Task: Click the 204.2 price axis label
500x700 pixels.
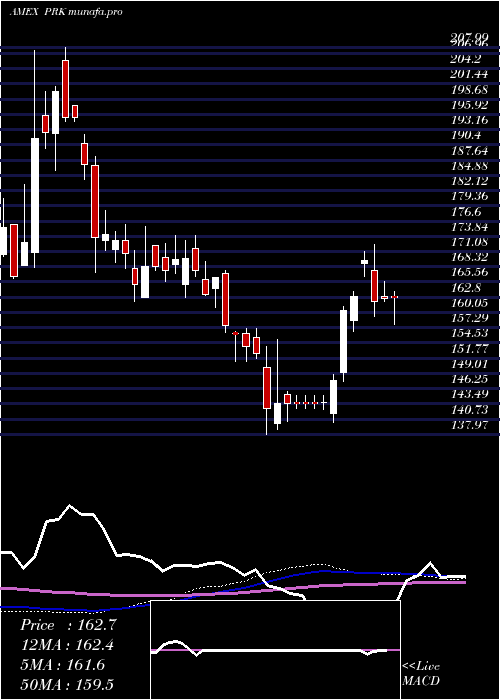Action: (x=468, y=58)
